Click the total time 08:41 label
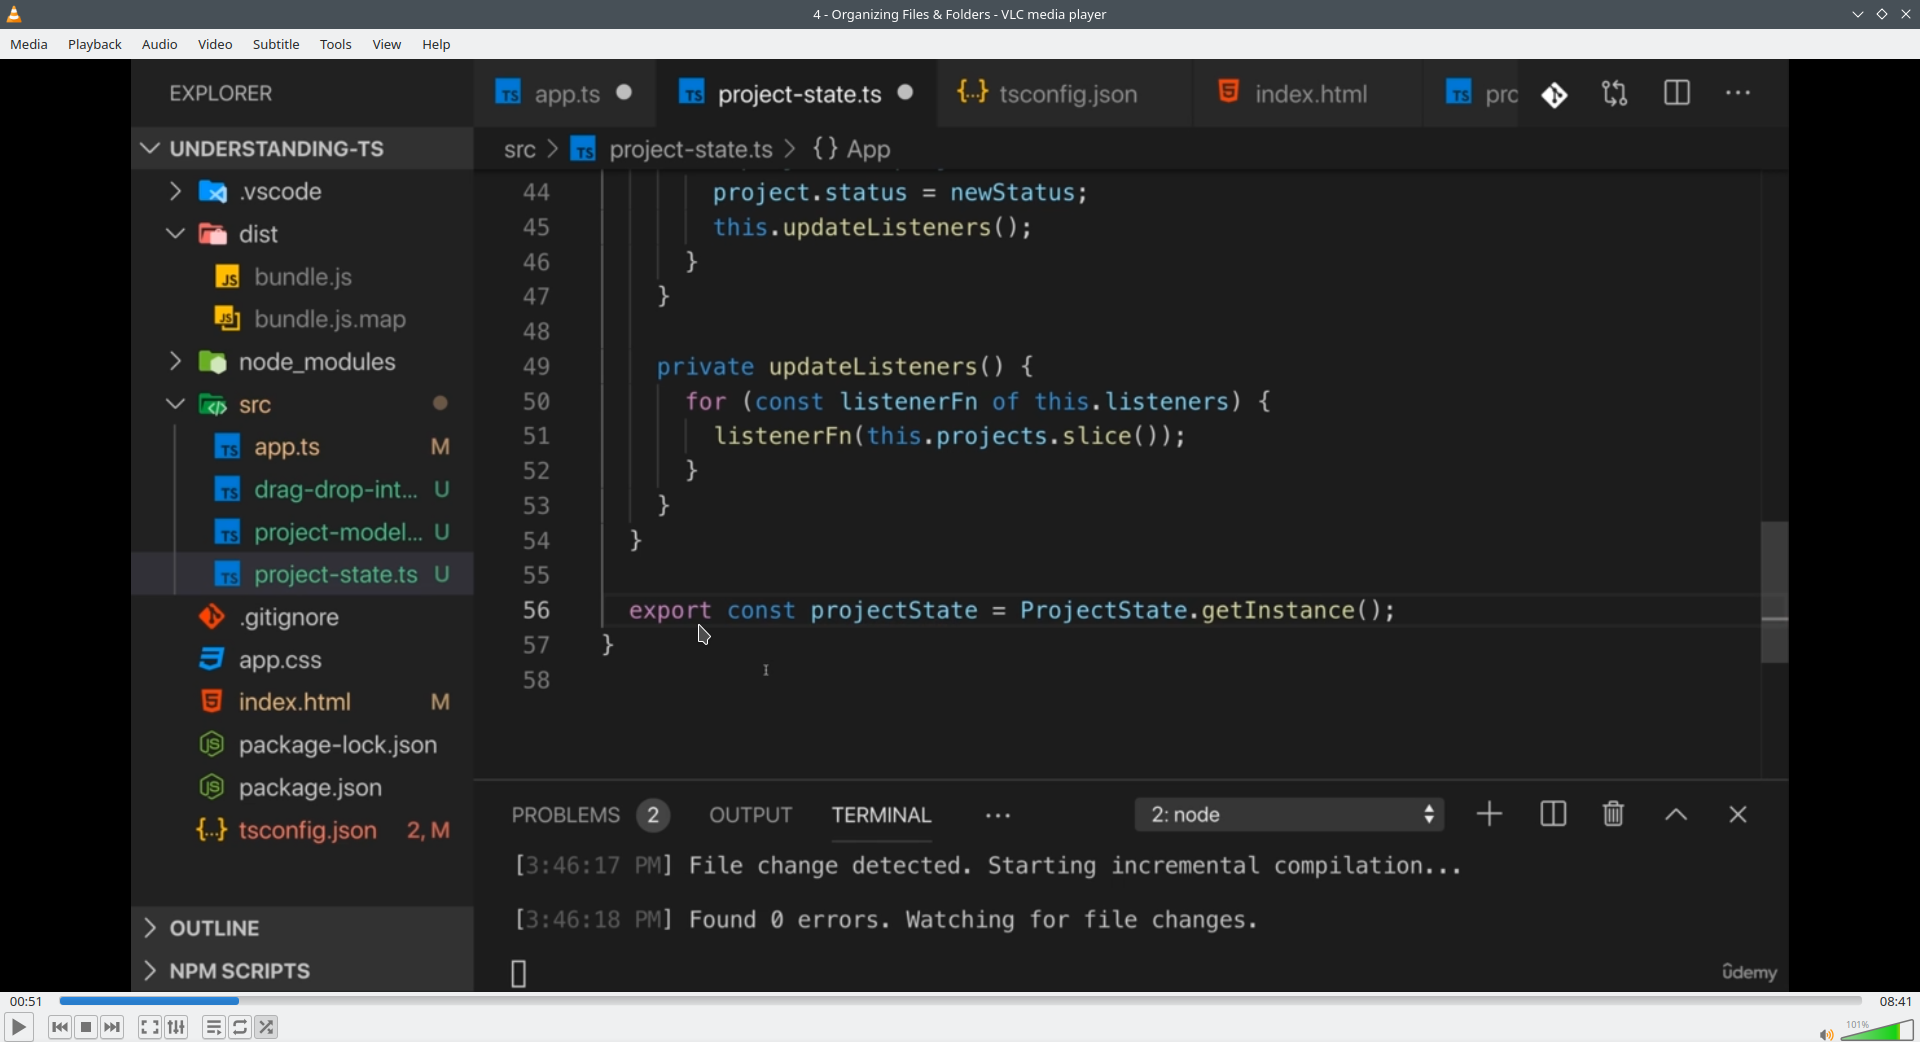Image resolution: width=1920 pixels, height=1042 pixels. click(1895, 1001)
